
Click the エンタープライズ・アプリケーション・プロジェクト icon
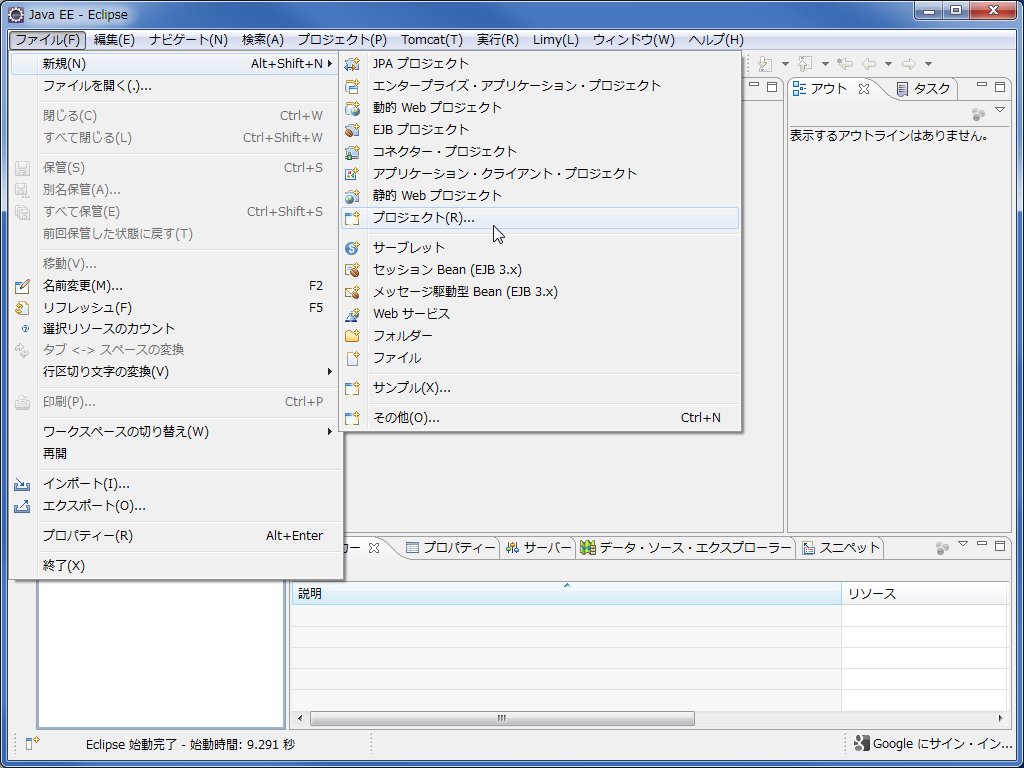point(352,86)
